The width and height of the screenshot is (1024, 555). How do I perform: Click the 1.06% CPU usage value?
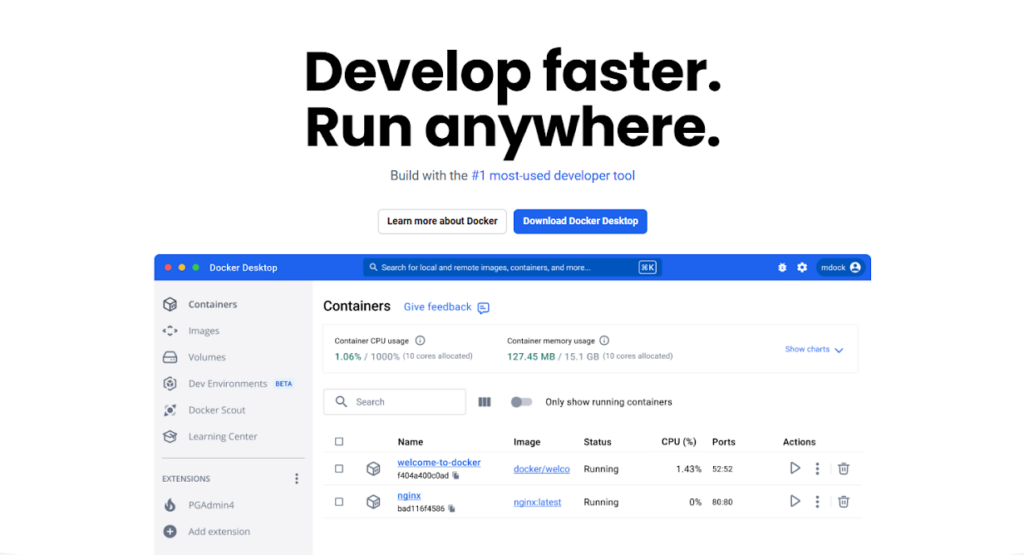click(x=347, y=357)
